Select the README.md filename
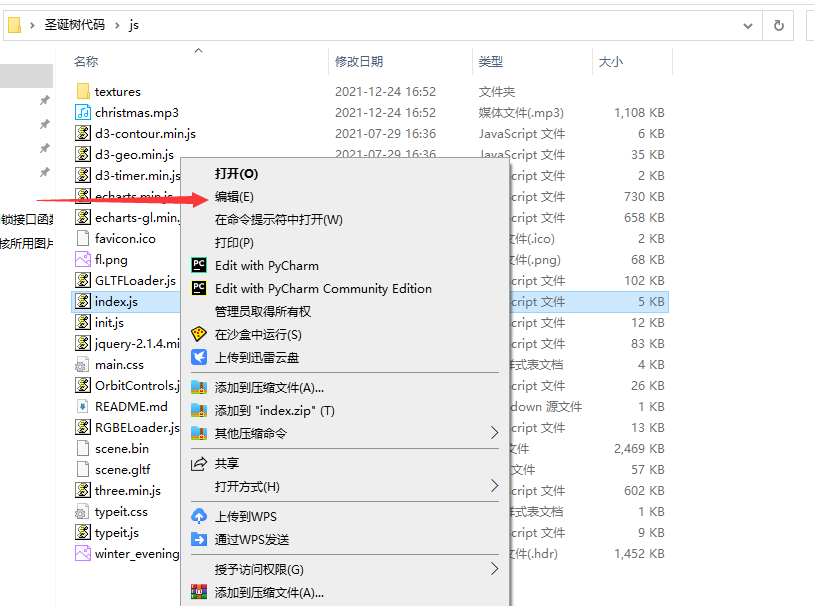 (131, 407)
